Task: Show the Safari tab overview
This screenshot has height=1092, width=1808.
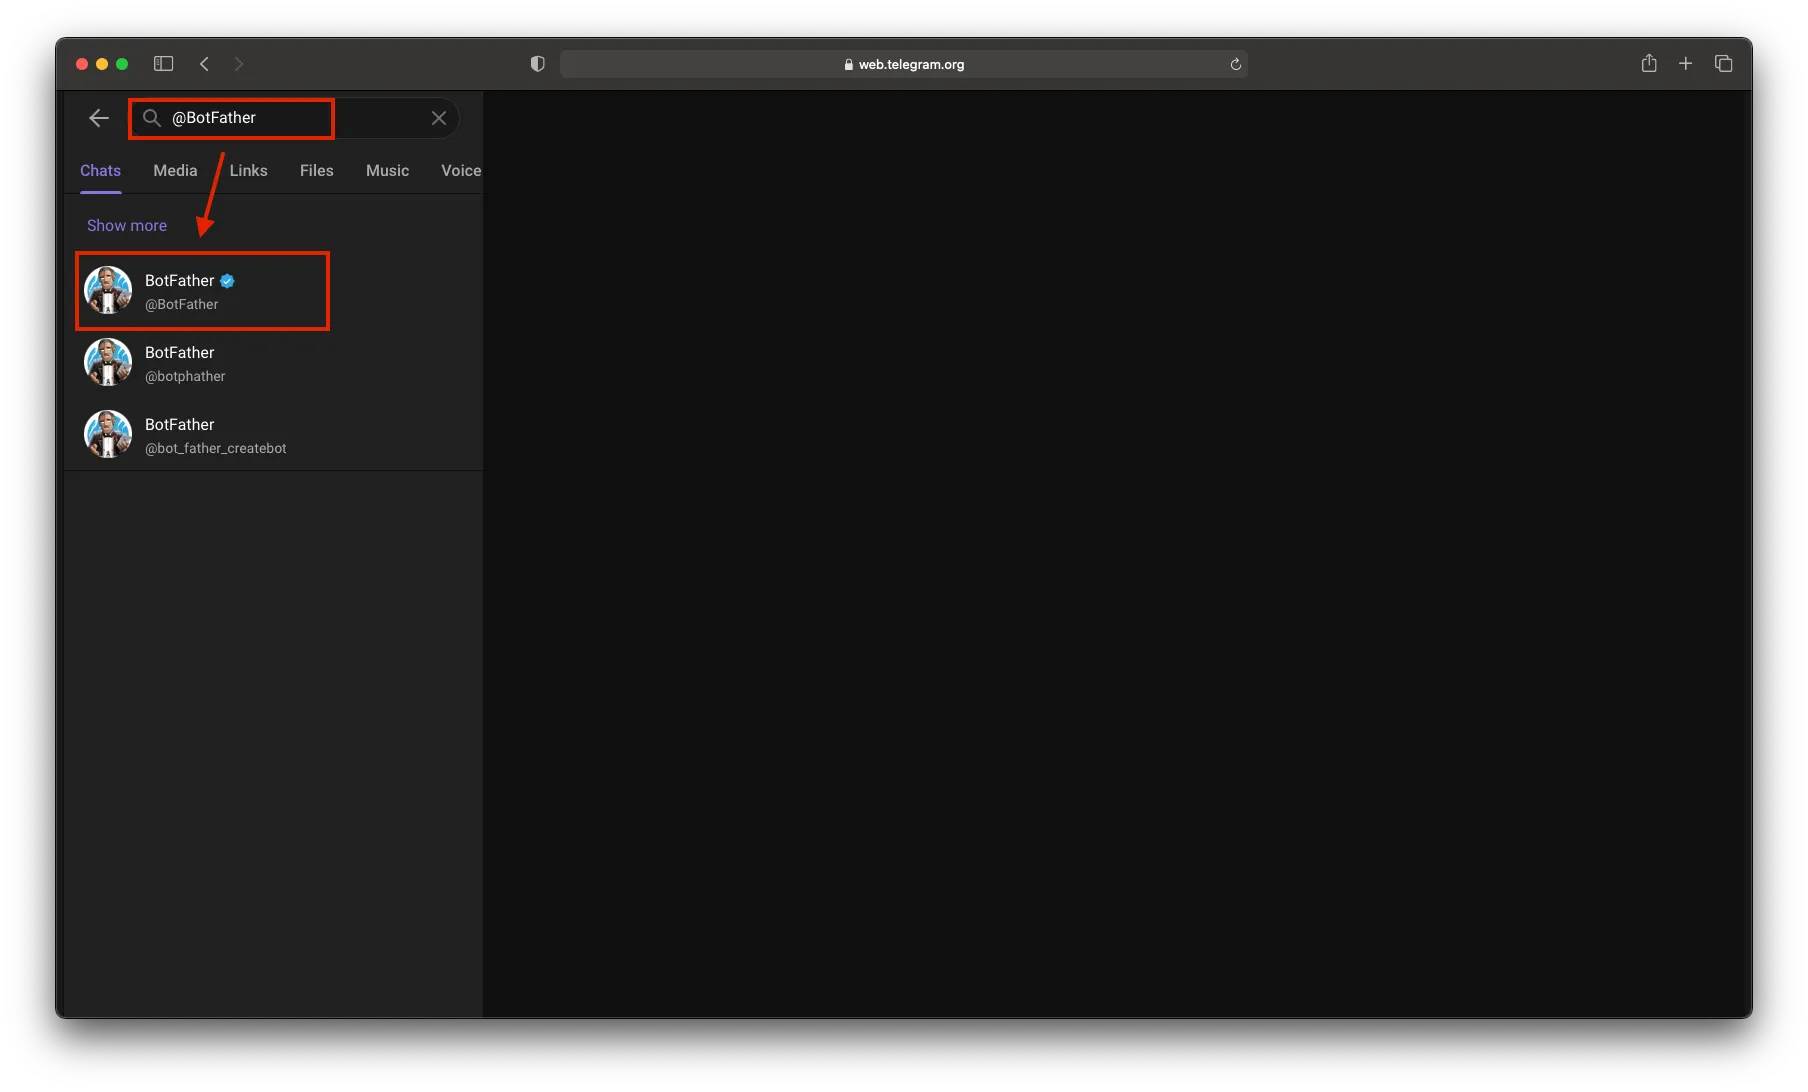Action: coord(1723,64)
